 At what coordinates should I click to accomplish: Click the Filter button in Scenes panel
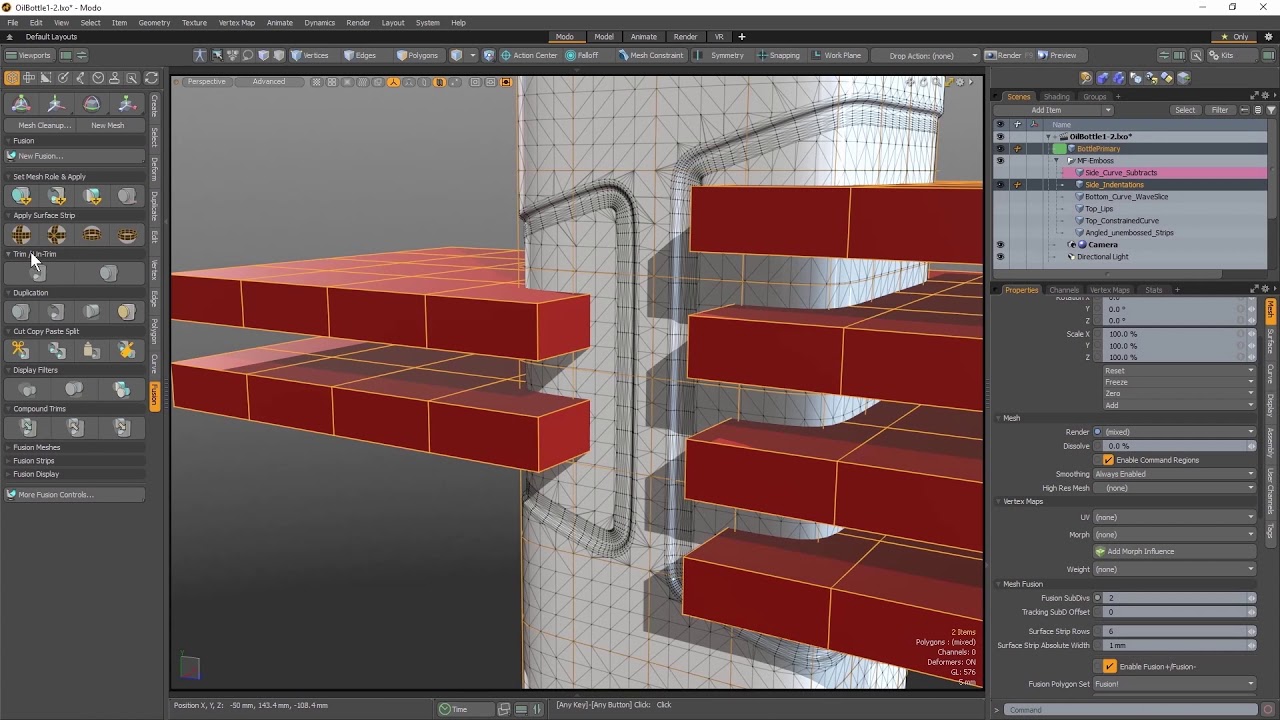1219,110
